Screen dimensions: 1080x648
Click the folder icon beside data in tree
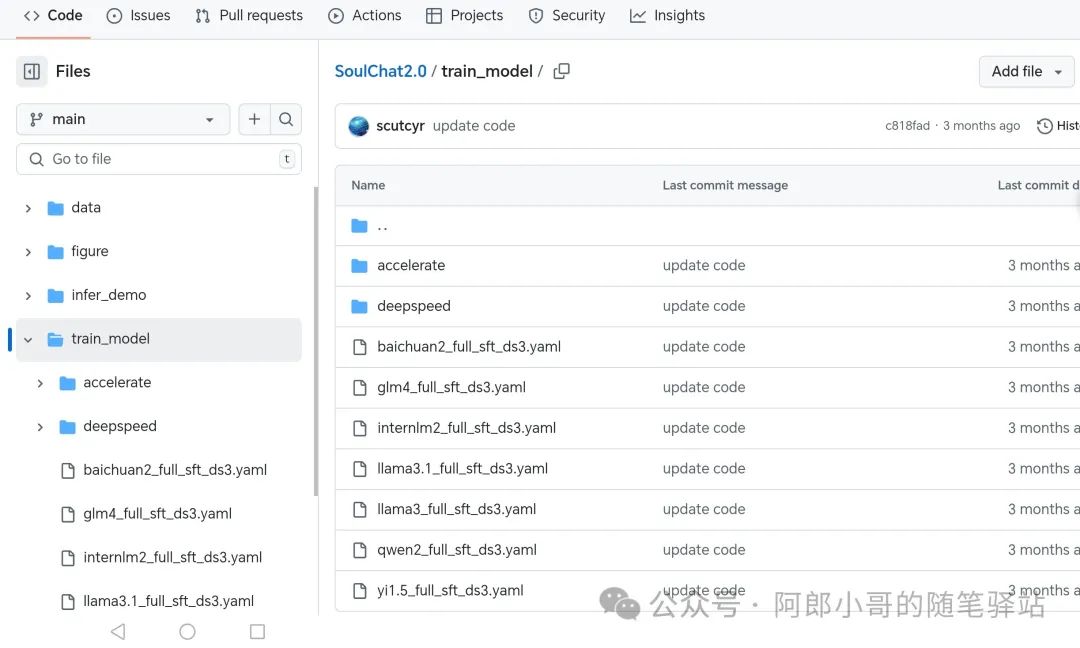tap(55, 208)
